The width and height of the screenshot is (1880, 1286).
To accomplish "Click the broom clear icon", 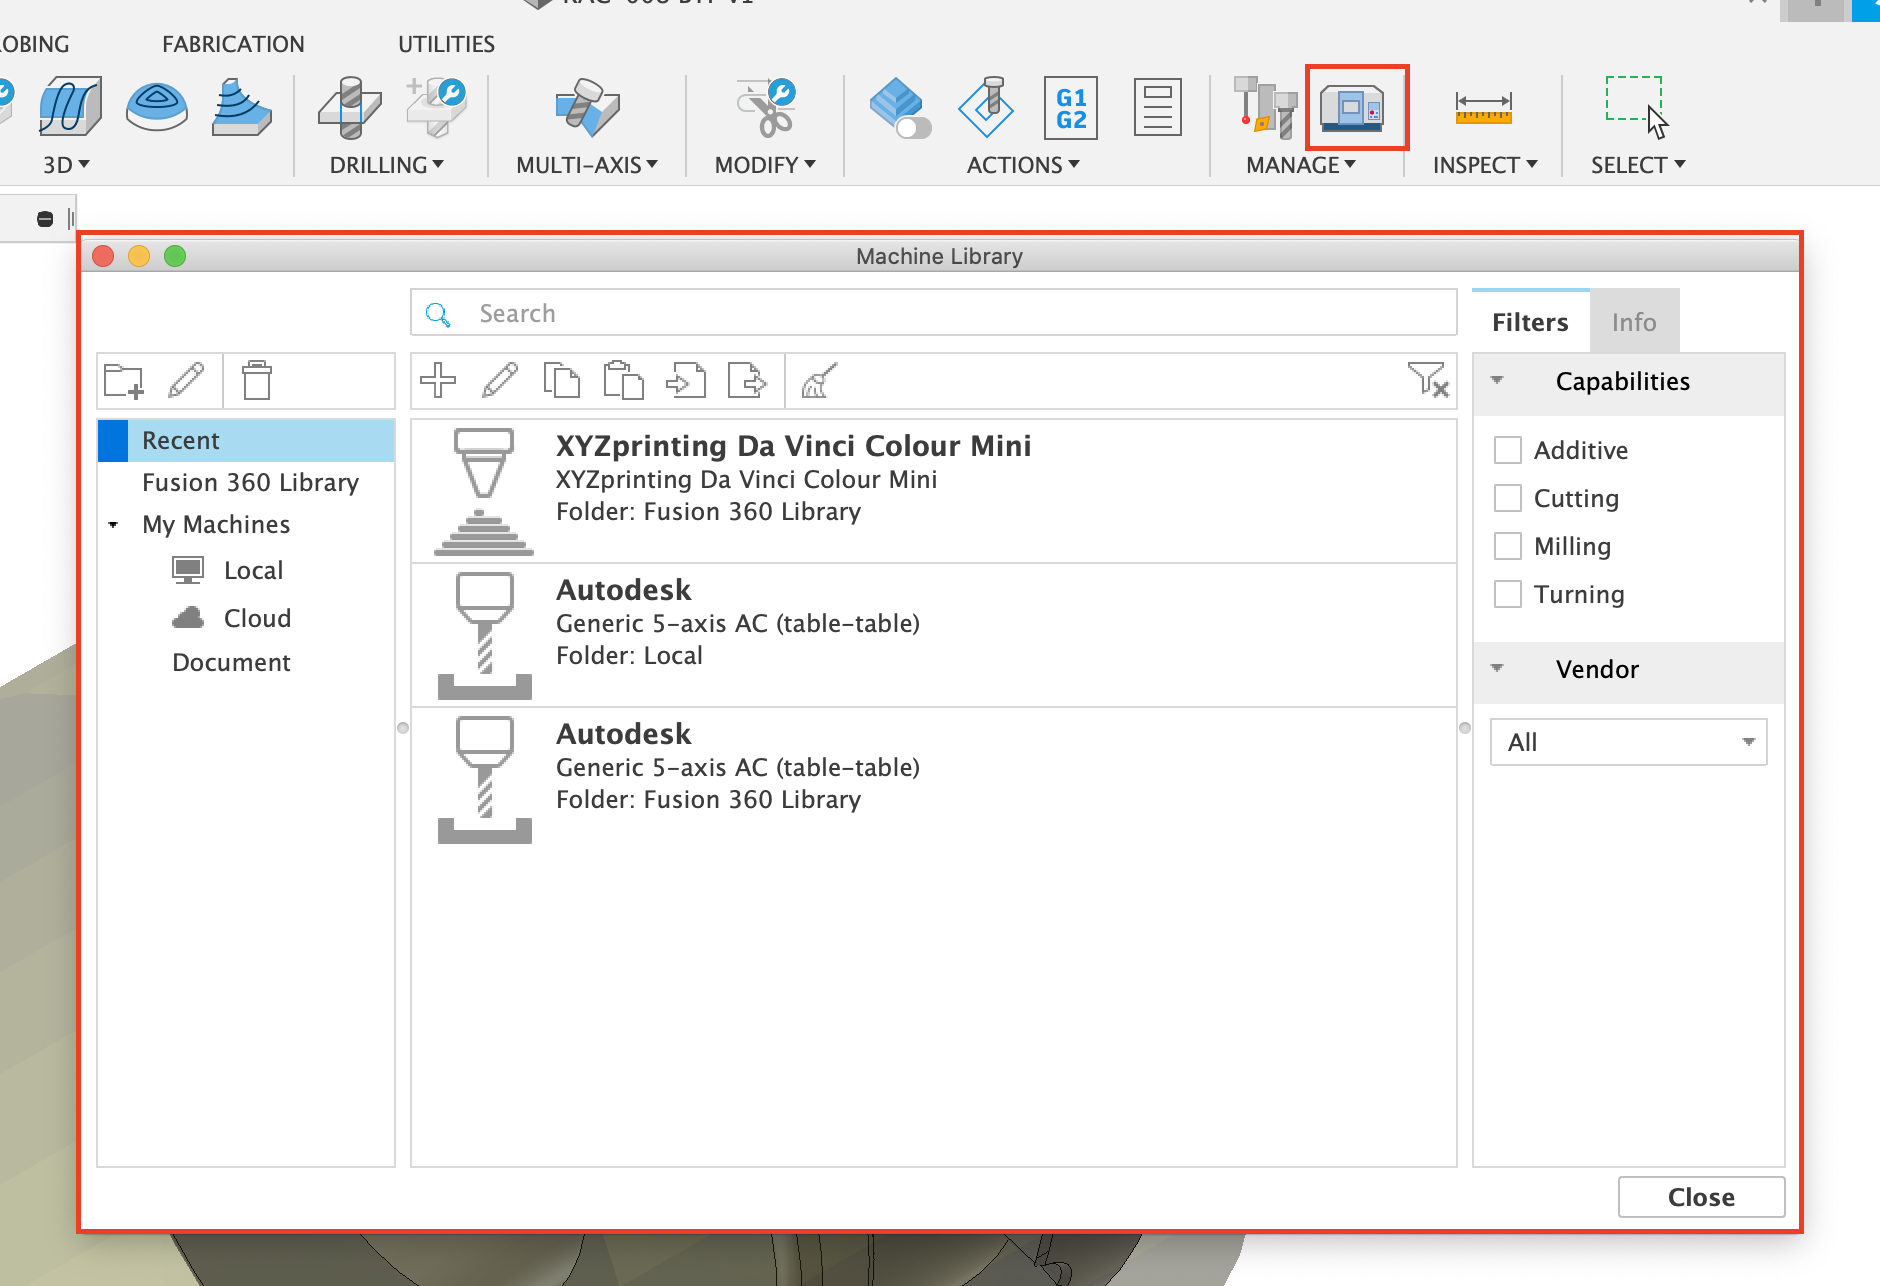I will [x=819, y=381].
